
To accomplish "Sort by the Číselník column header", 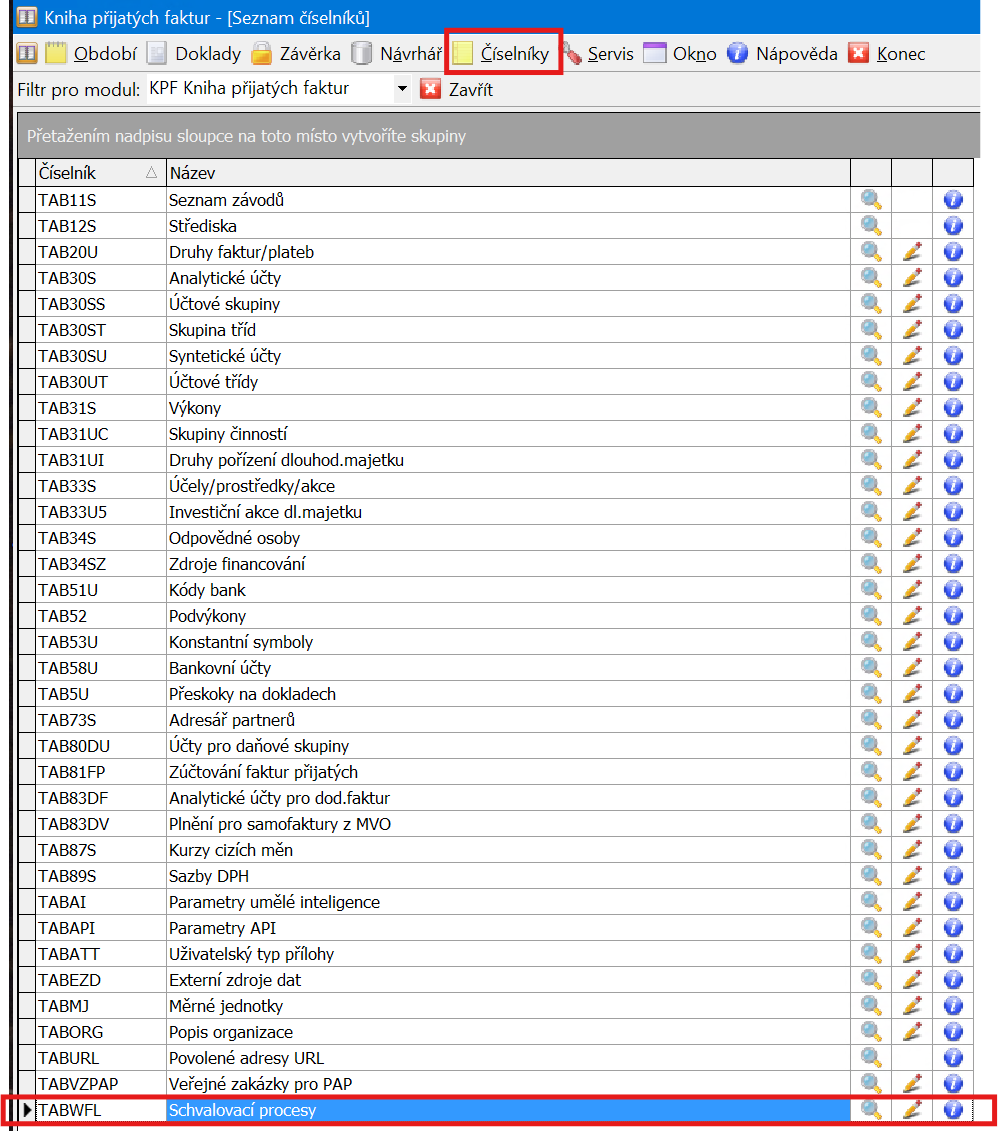I will 90,173.
